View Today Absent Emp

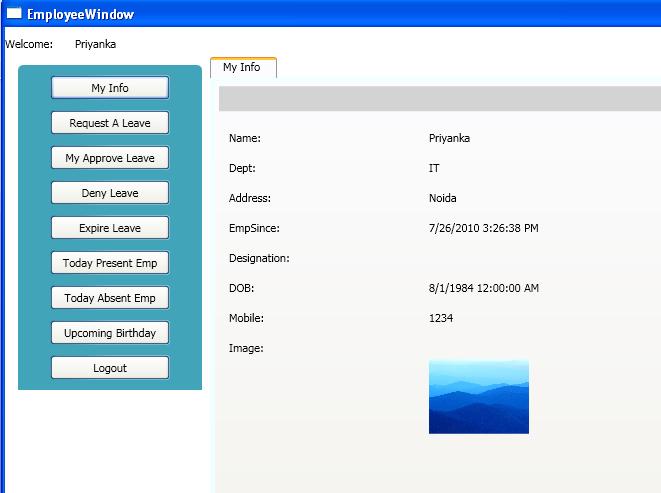(x=110, y=298)
